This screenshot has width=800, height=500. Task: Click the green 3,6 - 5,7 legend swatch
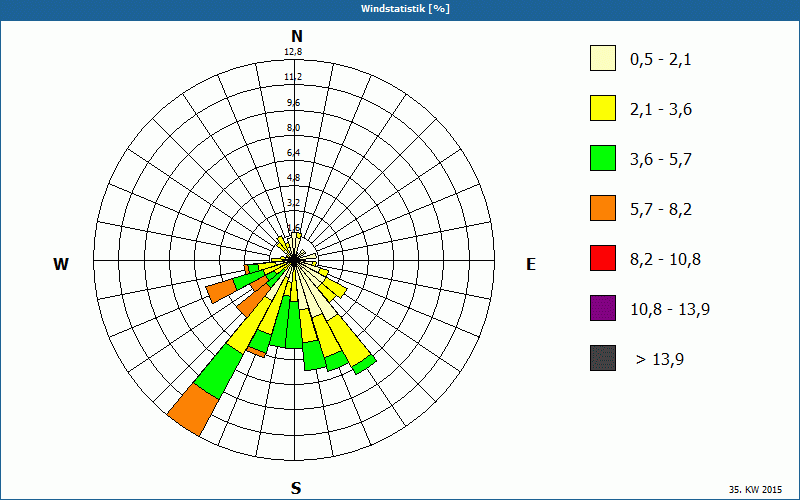point(603,158)
